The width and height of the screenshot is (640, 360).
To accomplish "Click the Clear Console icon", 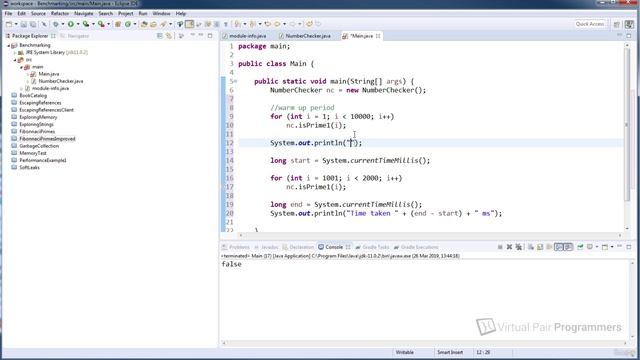I will [x=531, y=247].
